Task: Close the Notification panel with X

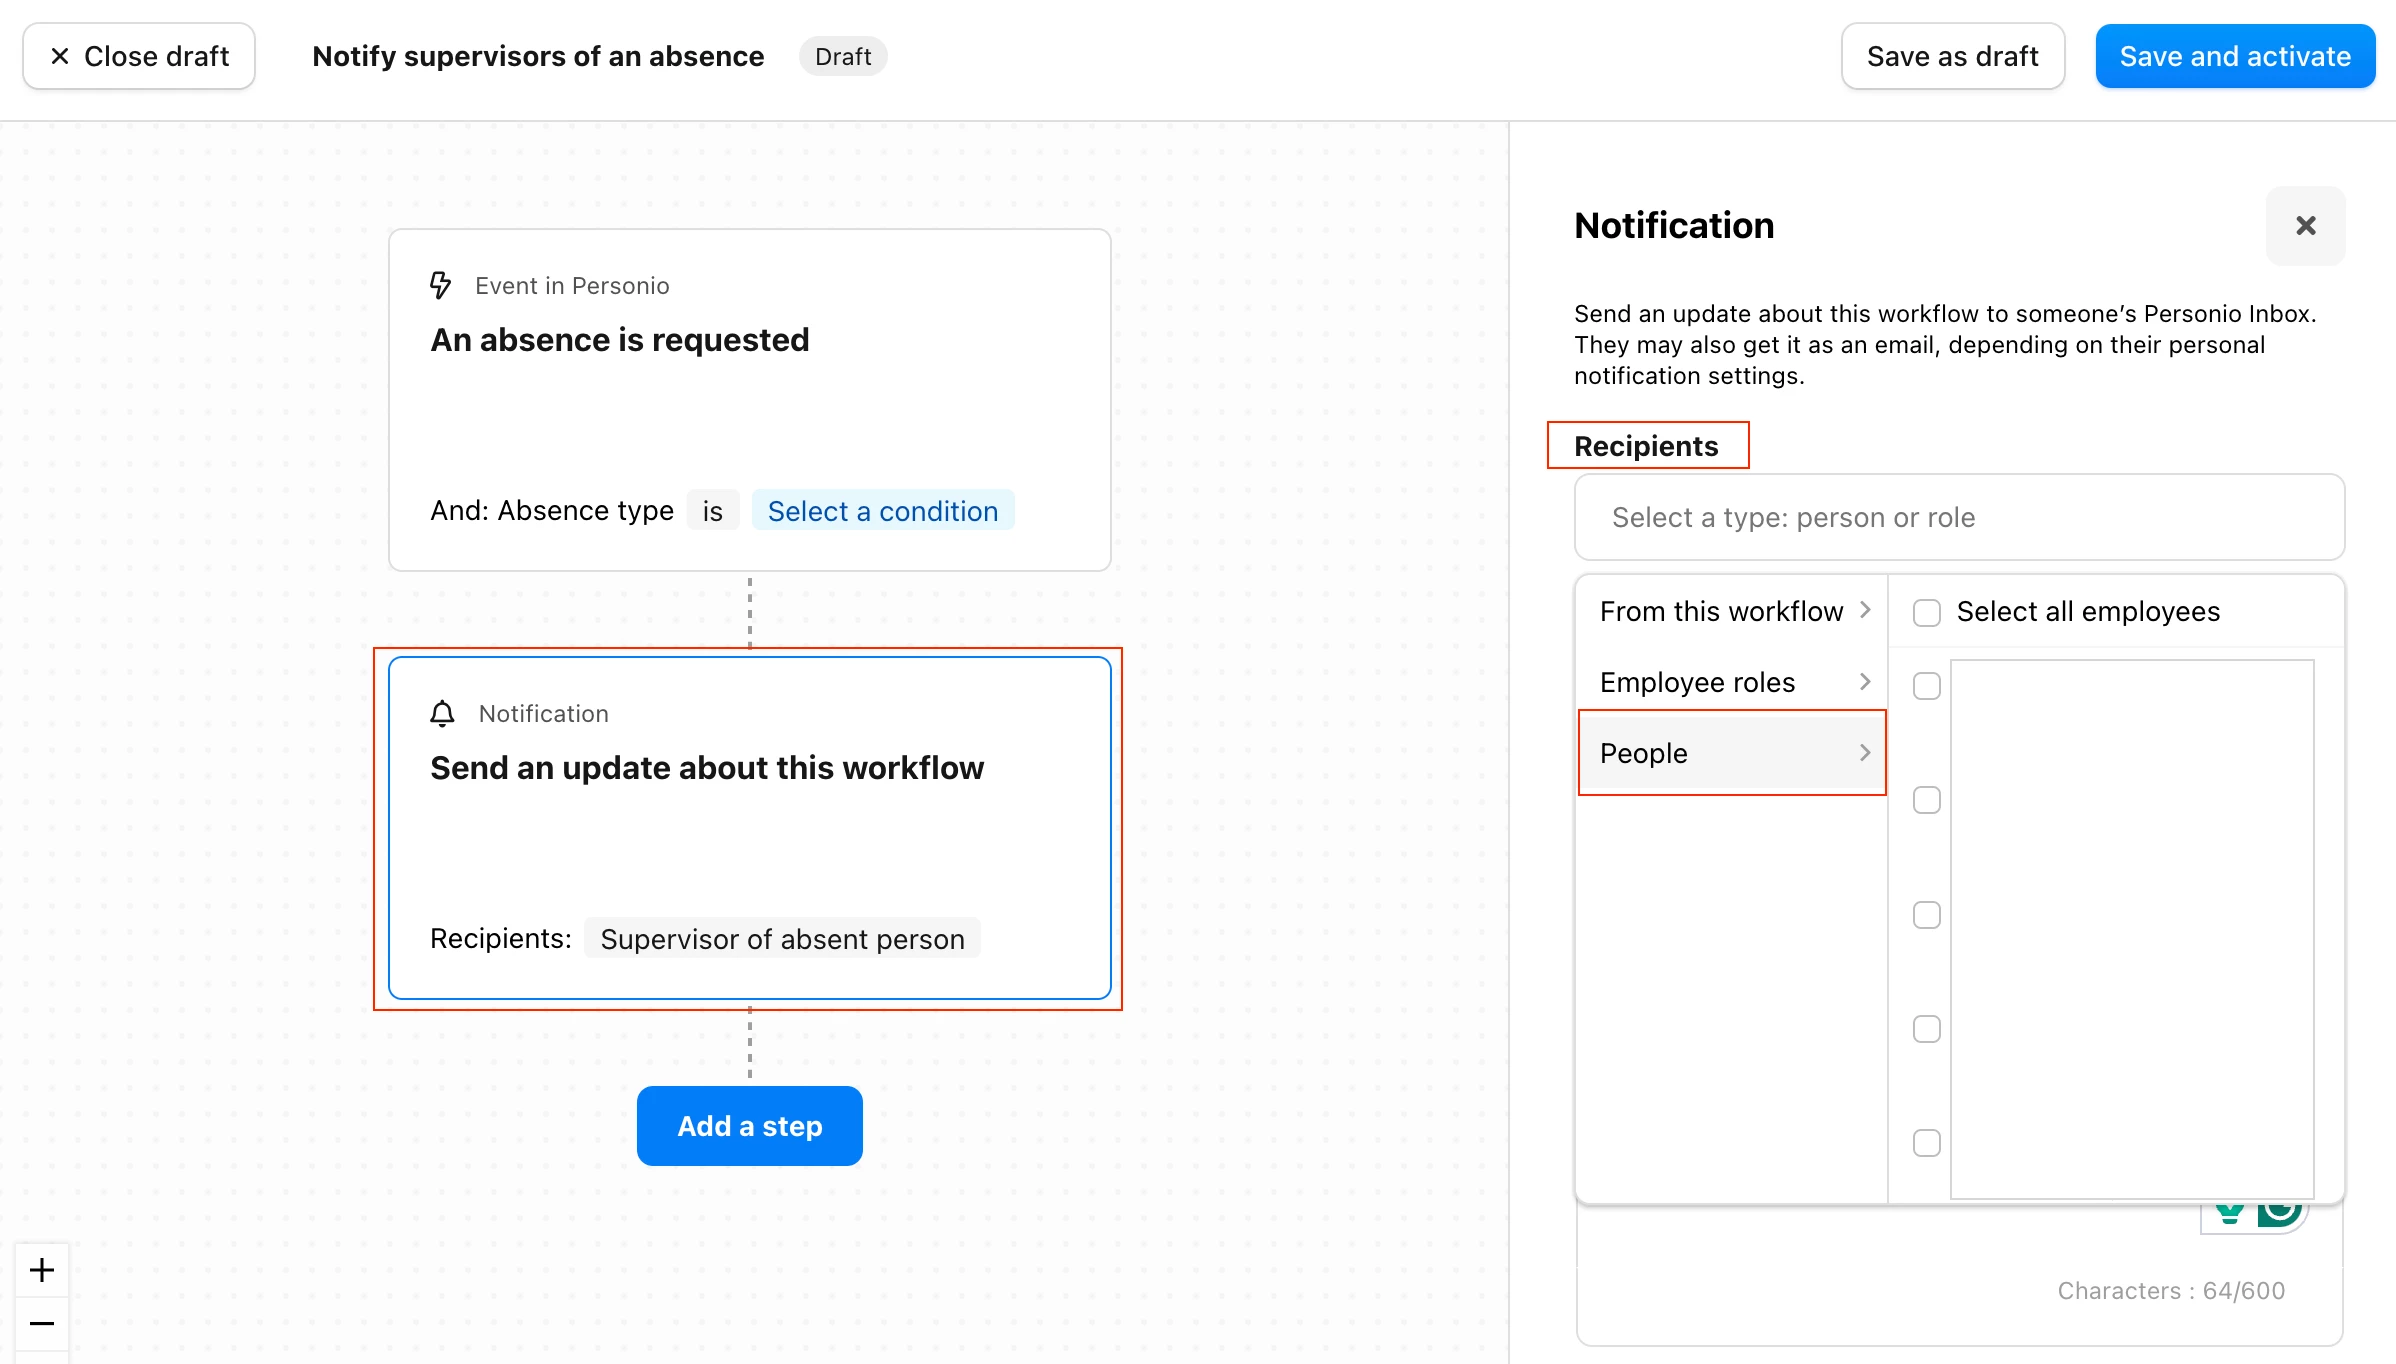Action: 2305,226
